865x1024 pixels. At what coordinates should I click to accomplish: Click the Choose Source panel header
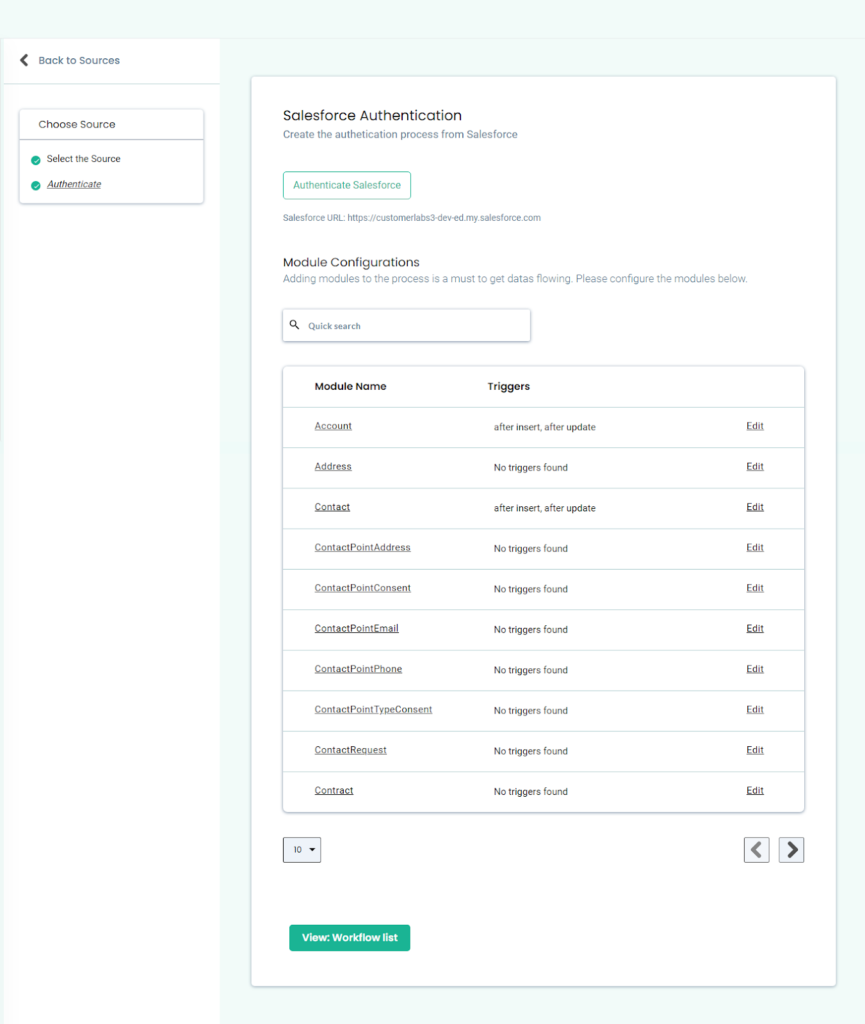tap(112, 124)
